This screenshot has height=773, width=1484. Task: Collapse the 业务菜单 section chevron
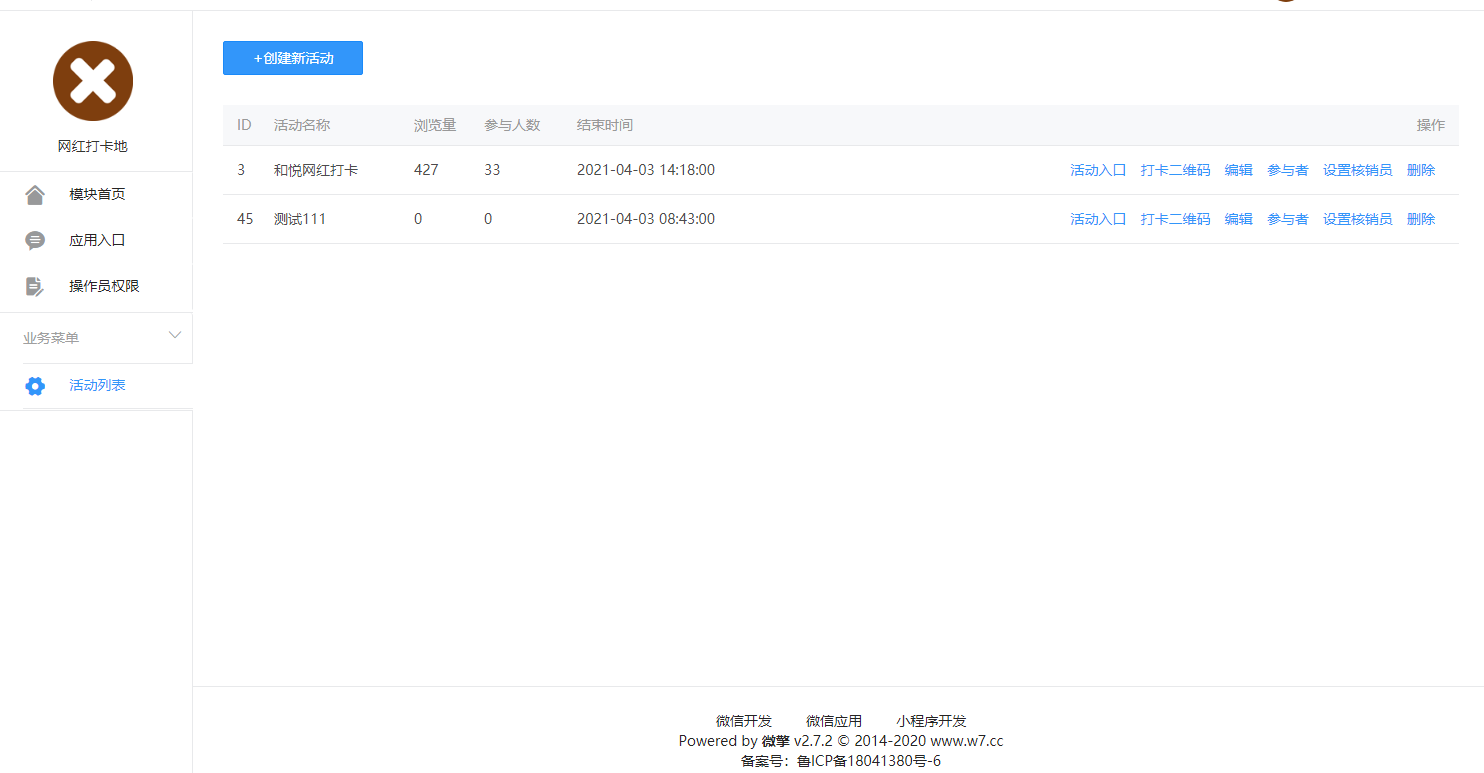[x=175, y=335]
